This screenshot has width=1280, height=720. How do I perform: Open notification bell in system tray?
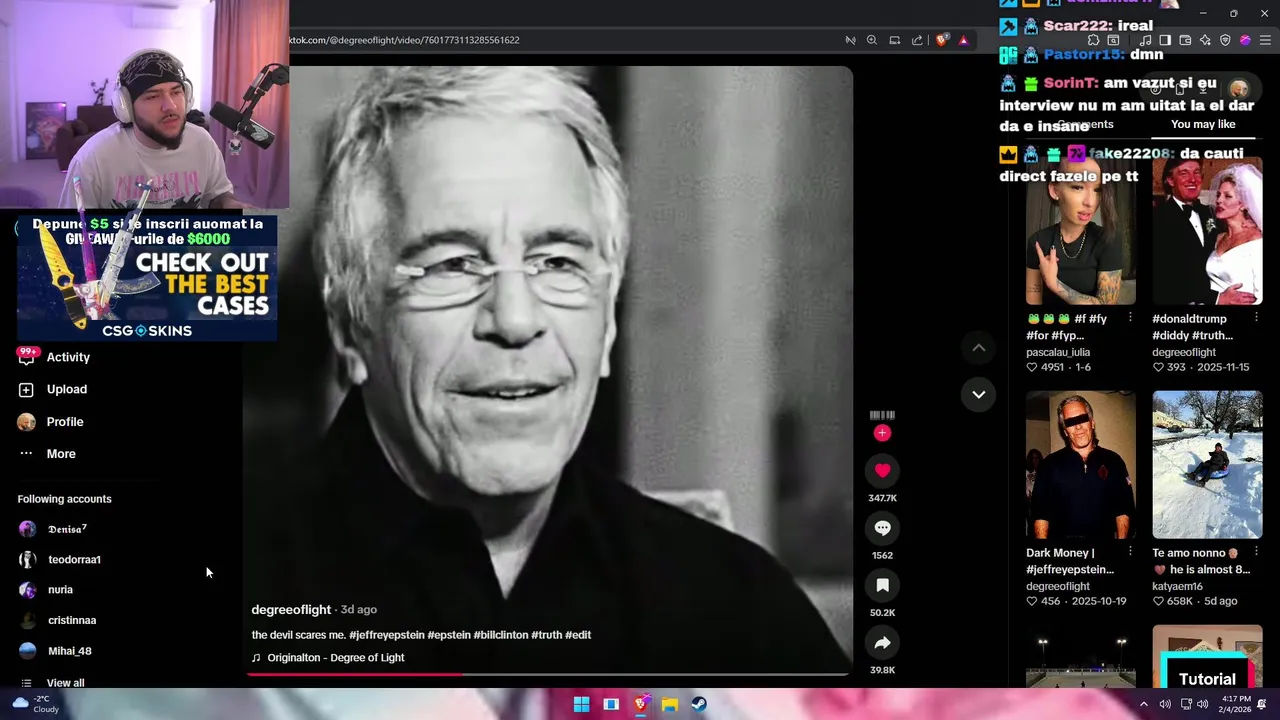tap(1262, 704)
